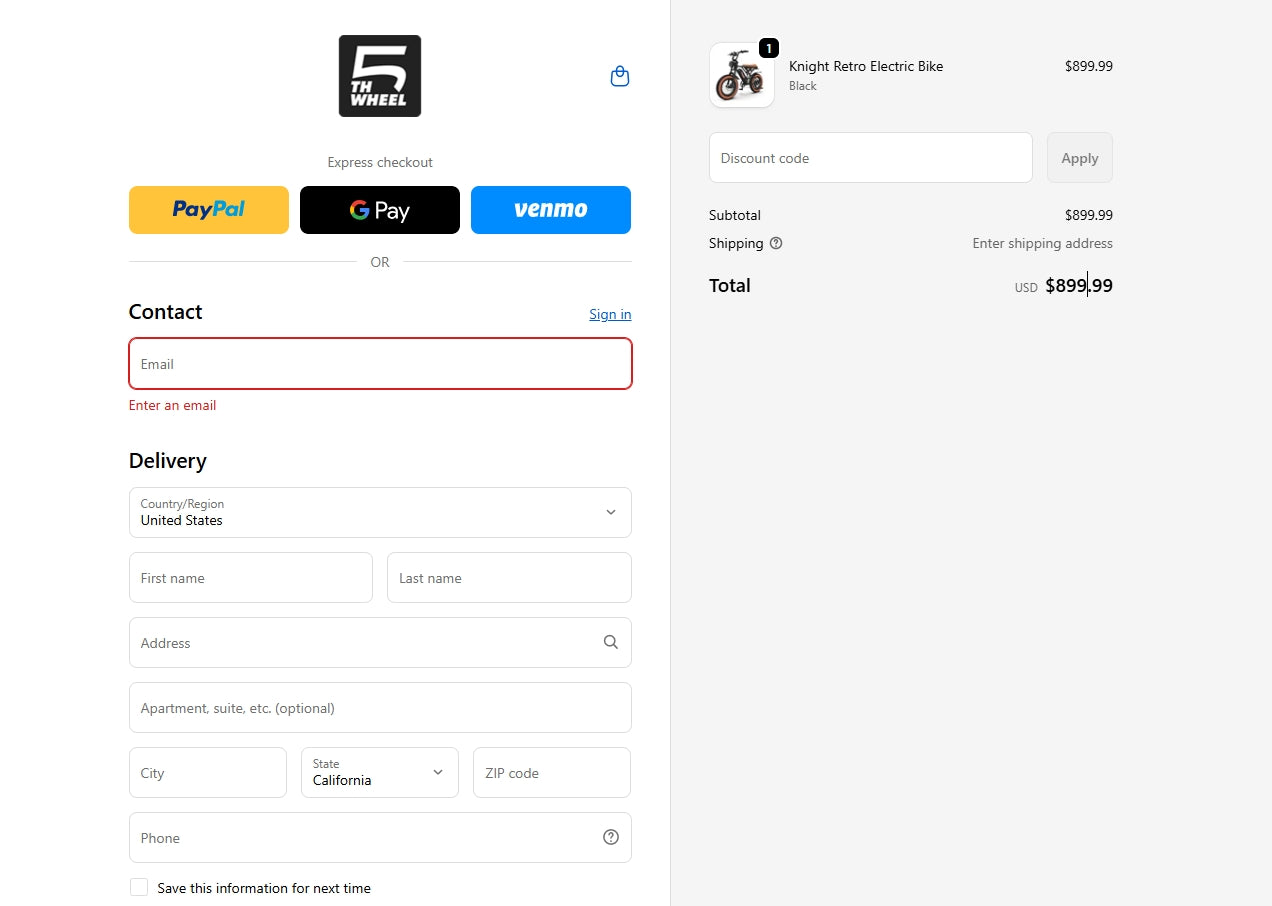This screenshot has width=1272, height=906.
Task: Click the address search magnifier icon
Action: coord(611,642)
